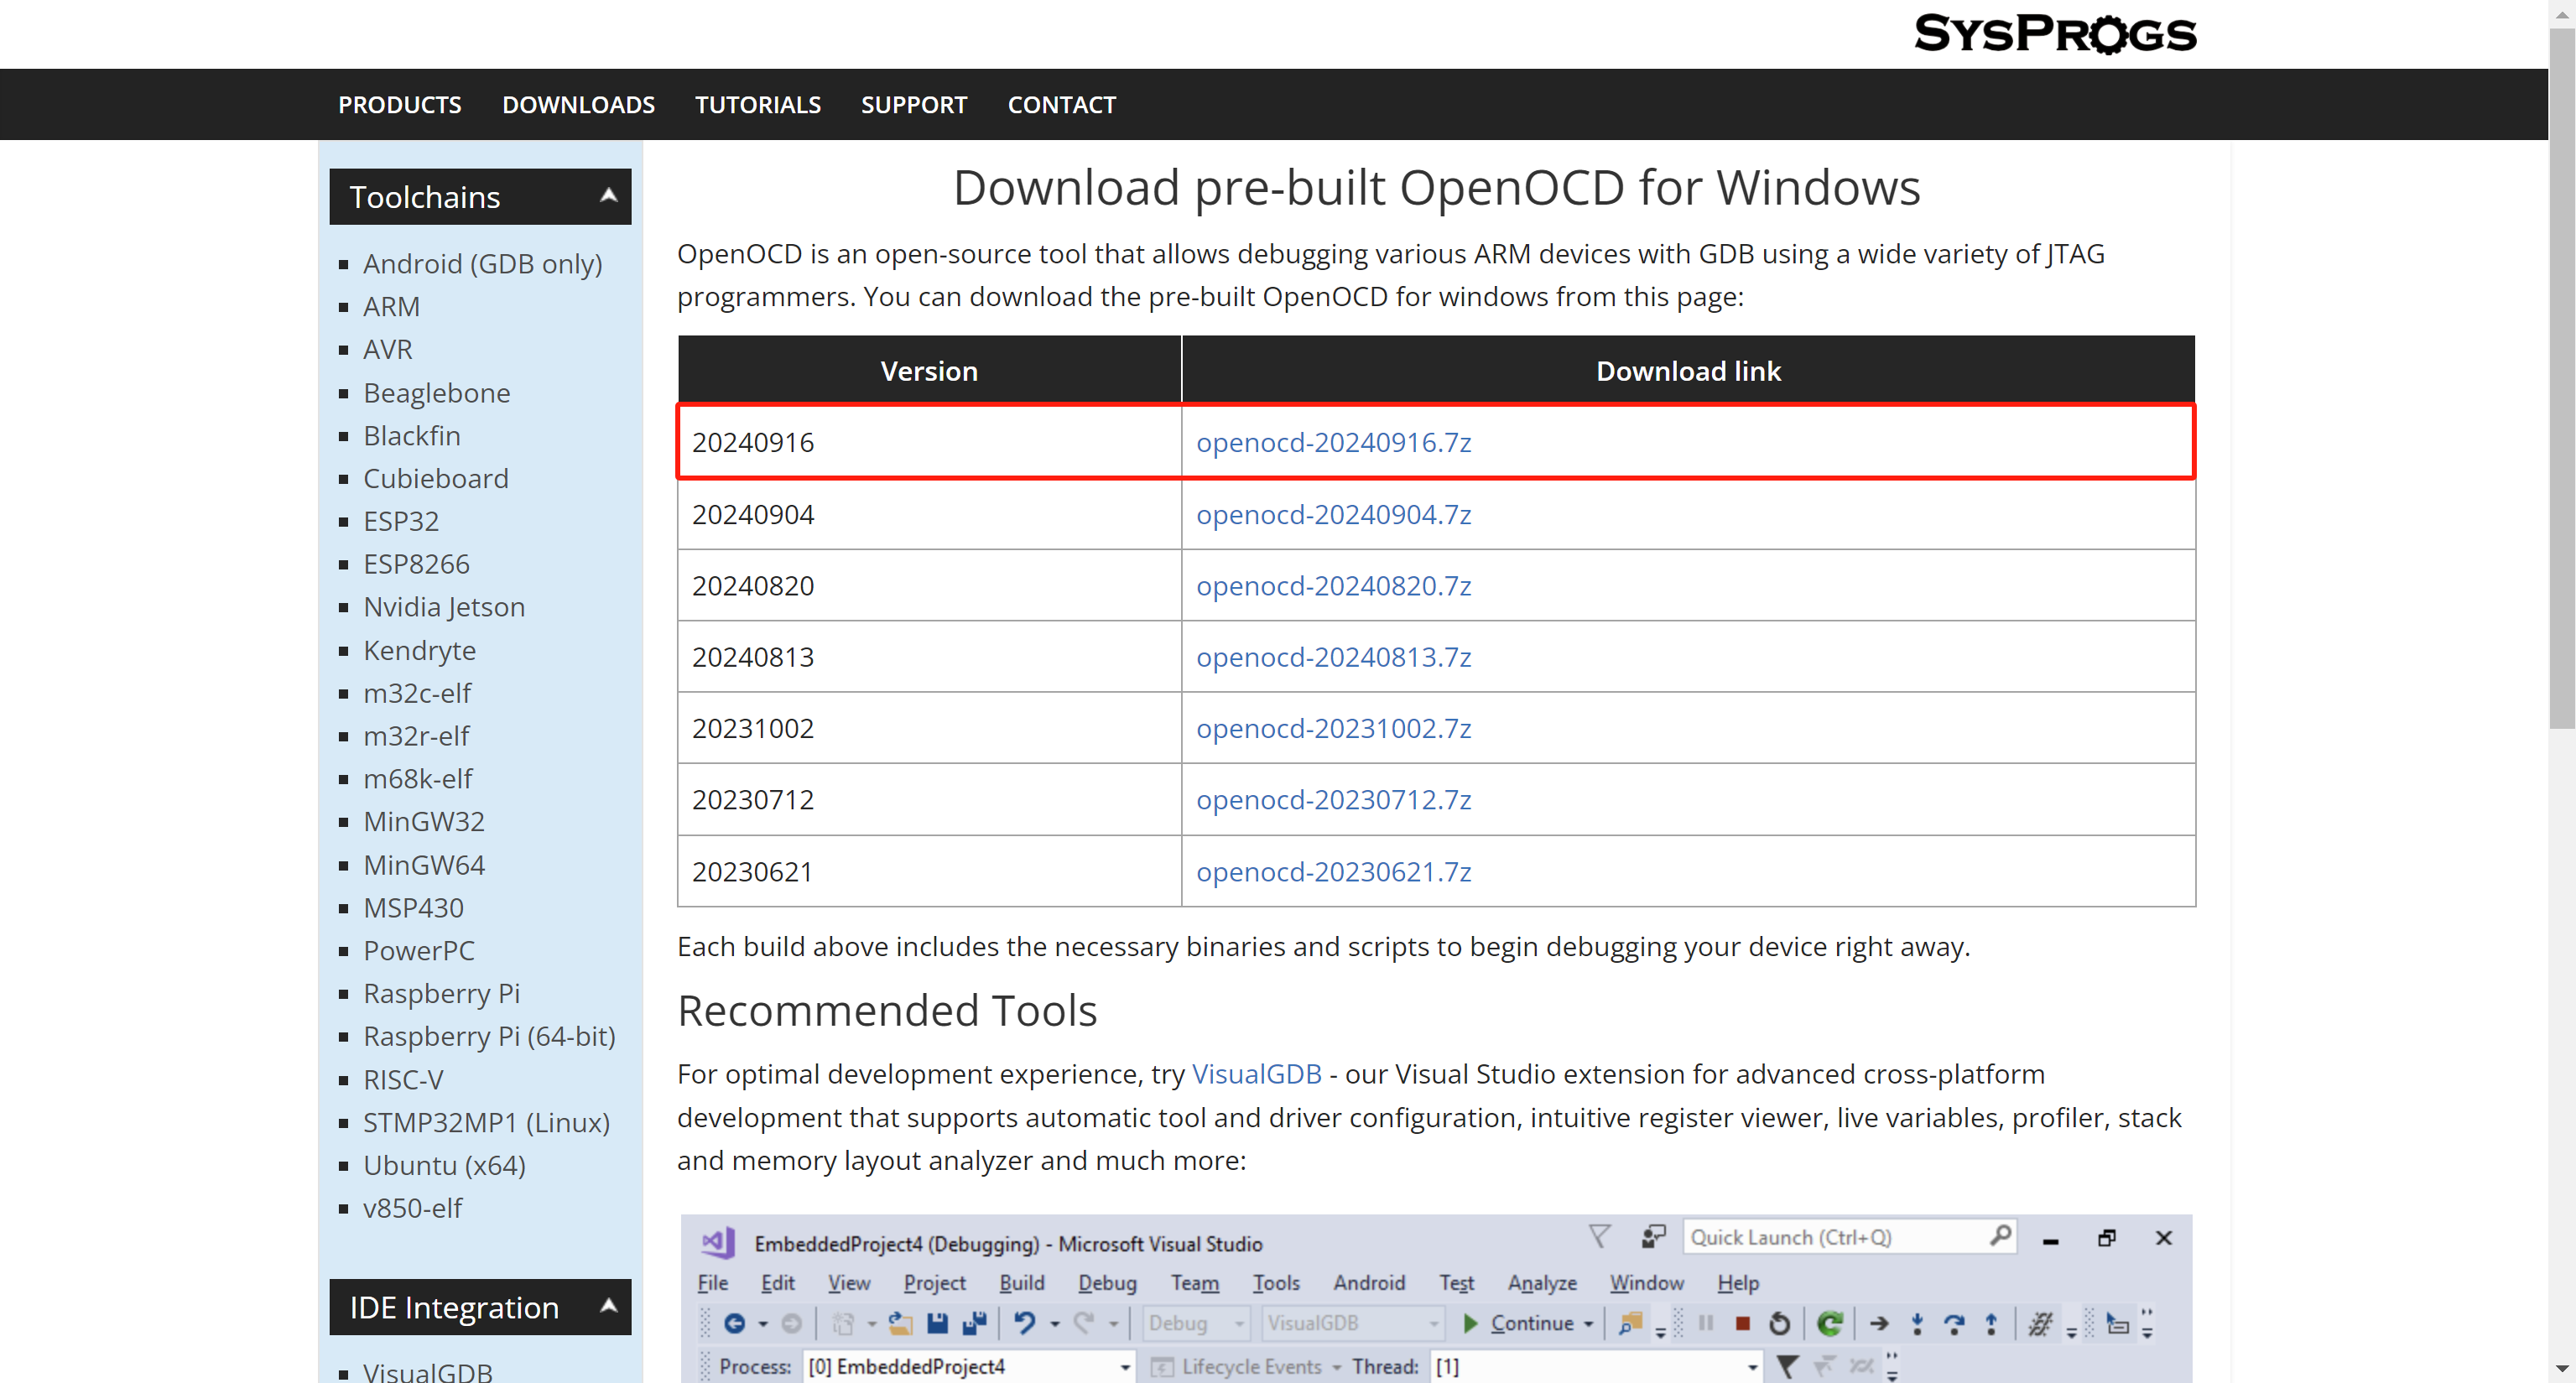Click the Quick Launch magnifier icon

pyautogui.click(x=2000, y=1236)
